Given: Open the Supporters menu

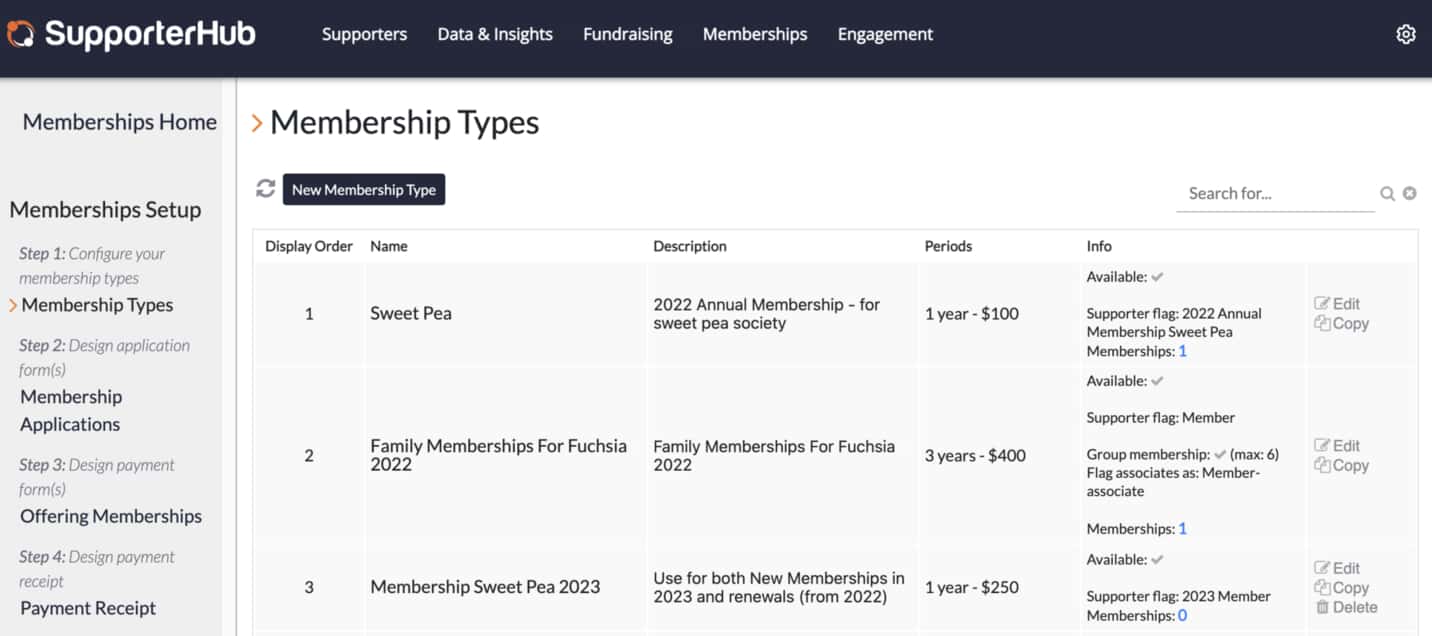Looking at the screenshot, I should (x=364, y=35).
